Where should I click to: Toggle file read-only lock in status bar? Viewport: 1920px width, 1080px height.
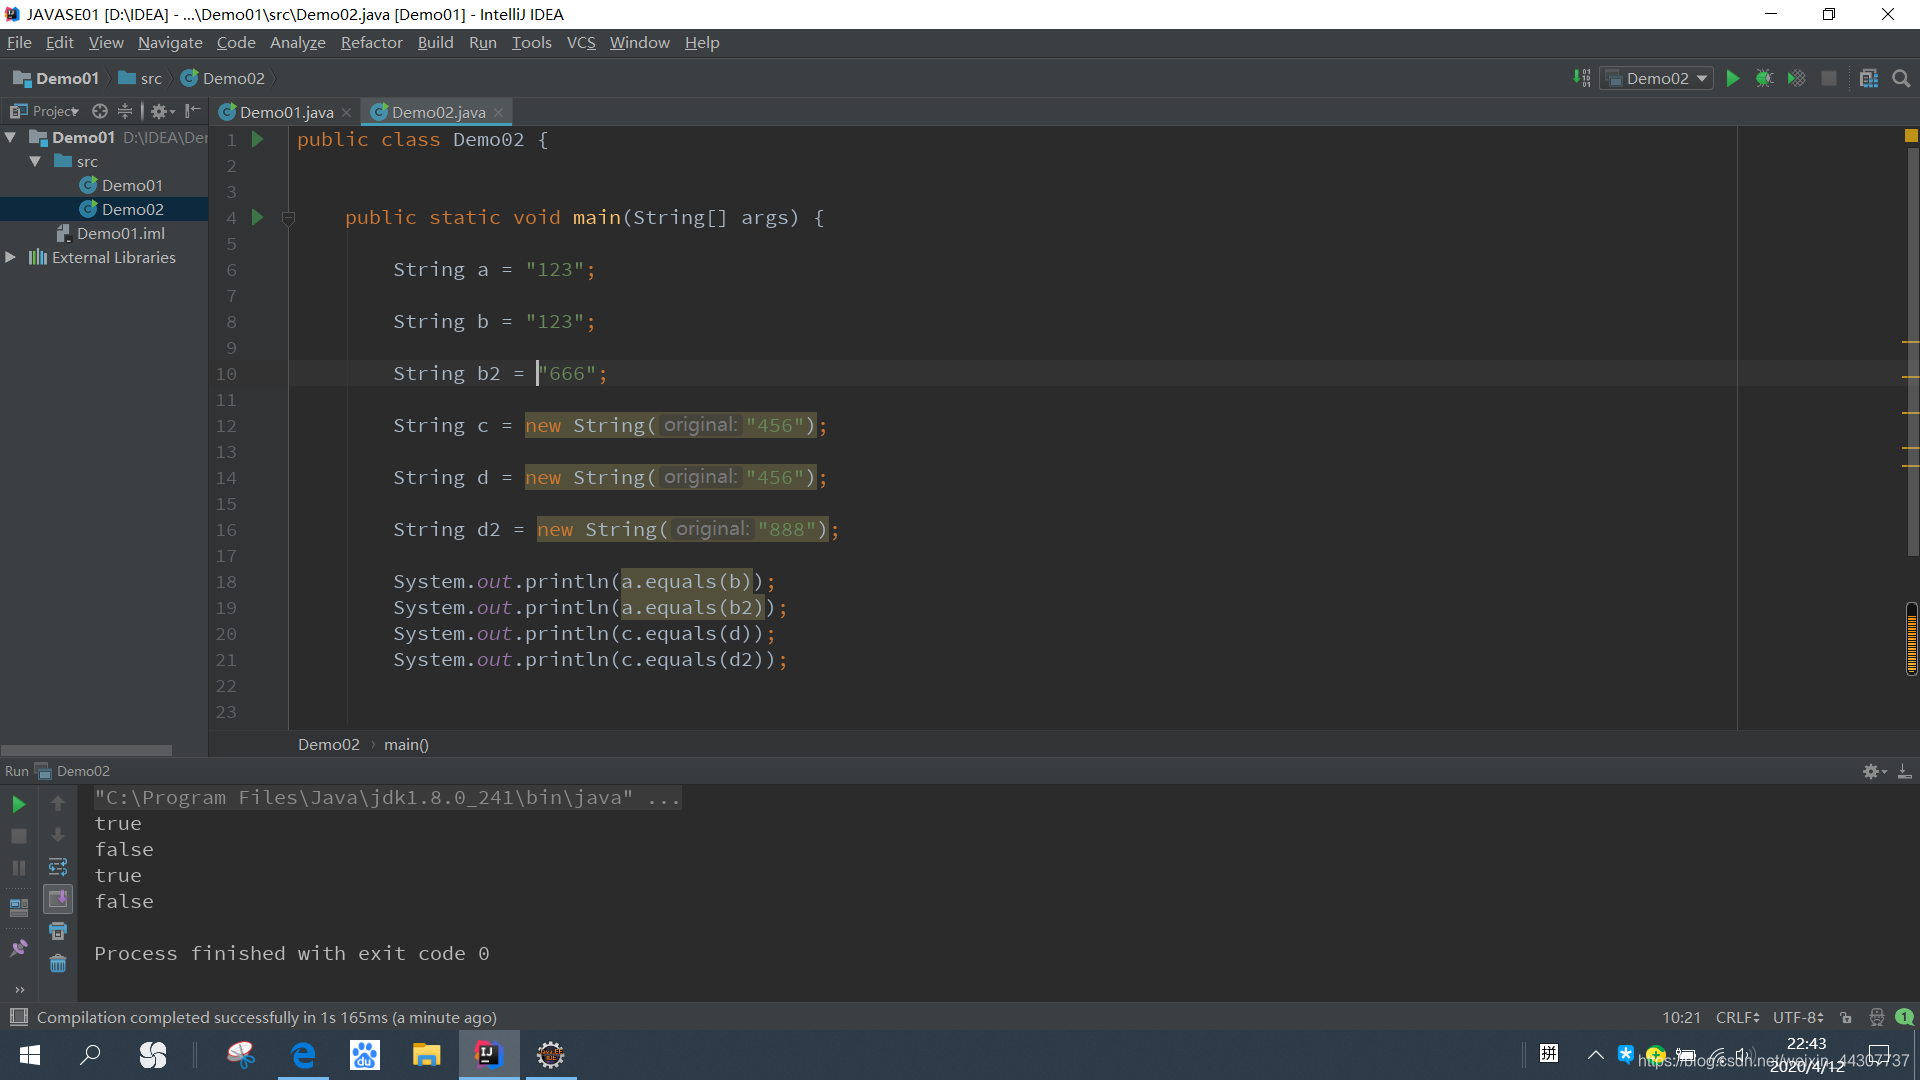click(x=1846, y=1017)
